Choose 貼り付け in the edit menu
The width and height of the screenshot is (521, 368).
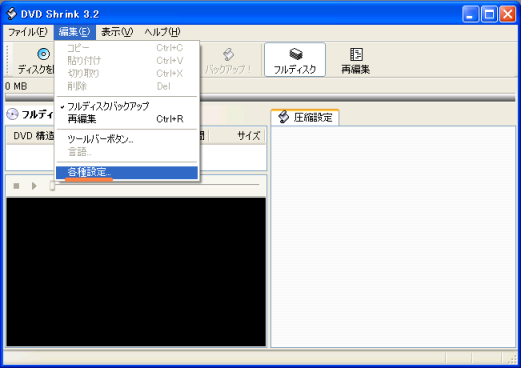click(x=127, y=61)
